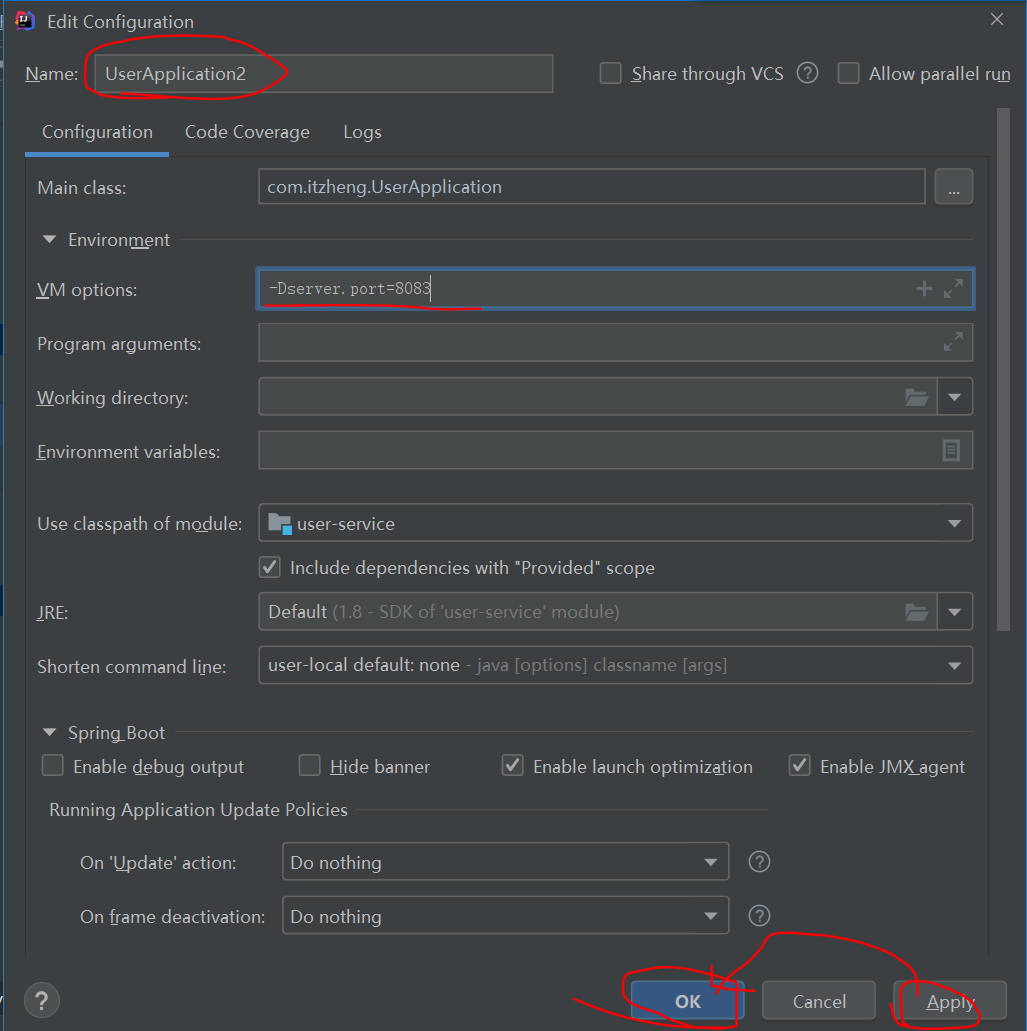This screenshot has height=1031, width=1027.
Task: Open Shorten command line dropdown
Action: tap(955, 665)
